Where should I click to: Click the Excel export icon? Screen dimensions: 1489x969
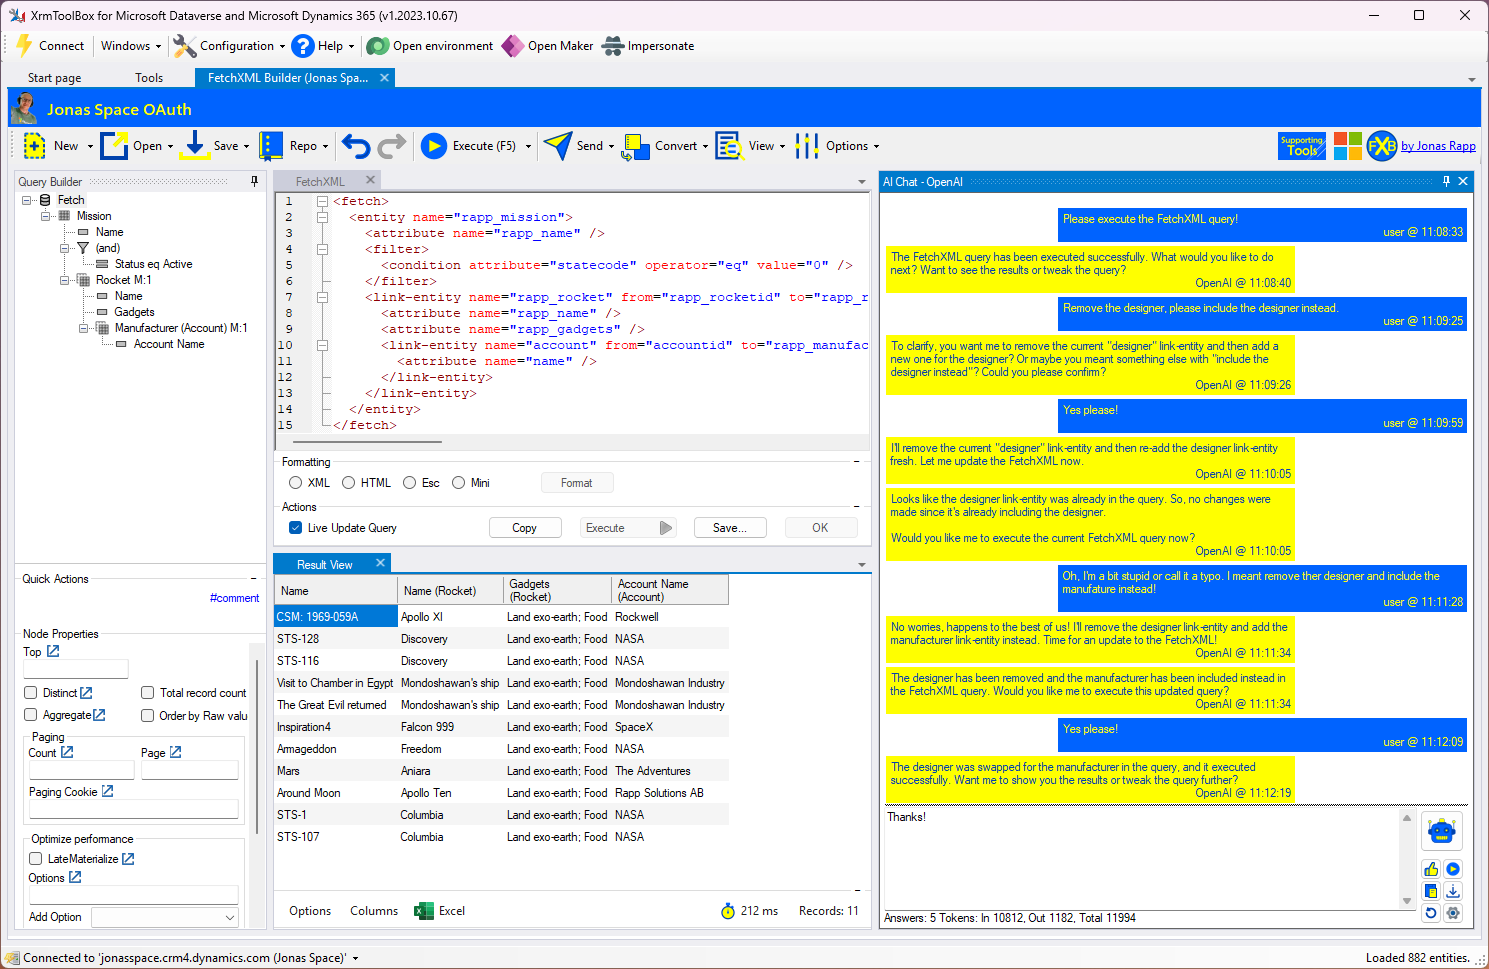(424, 911)
